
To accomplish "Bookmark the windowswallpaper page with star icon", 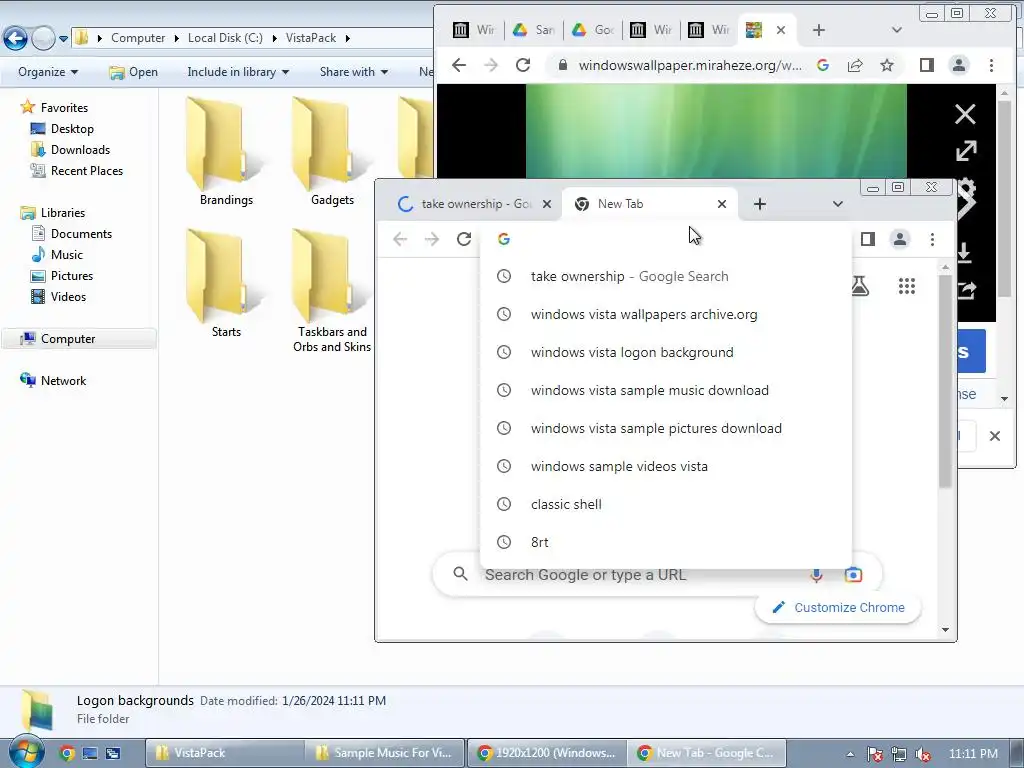I will click(886, 65).
